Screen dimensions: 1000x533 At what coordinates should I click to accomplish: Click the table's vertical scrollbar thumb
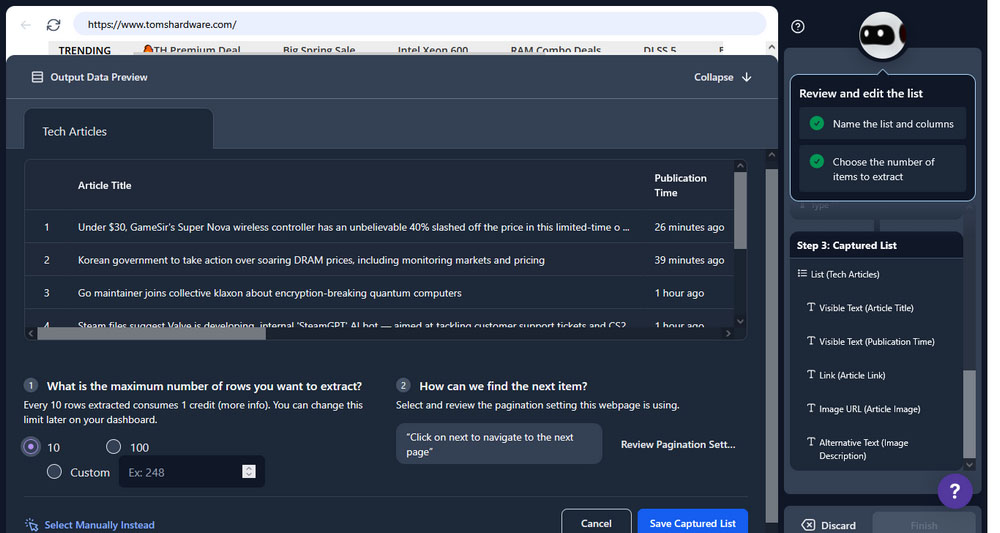click(x=740, y=210)
